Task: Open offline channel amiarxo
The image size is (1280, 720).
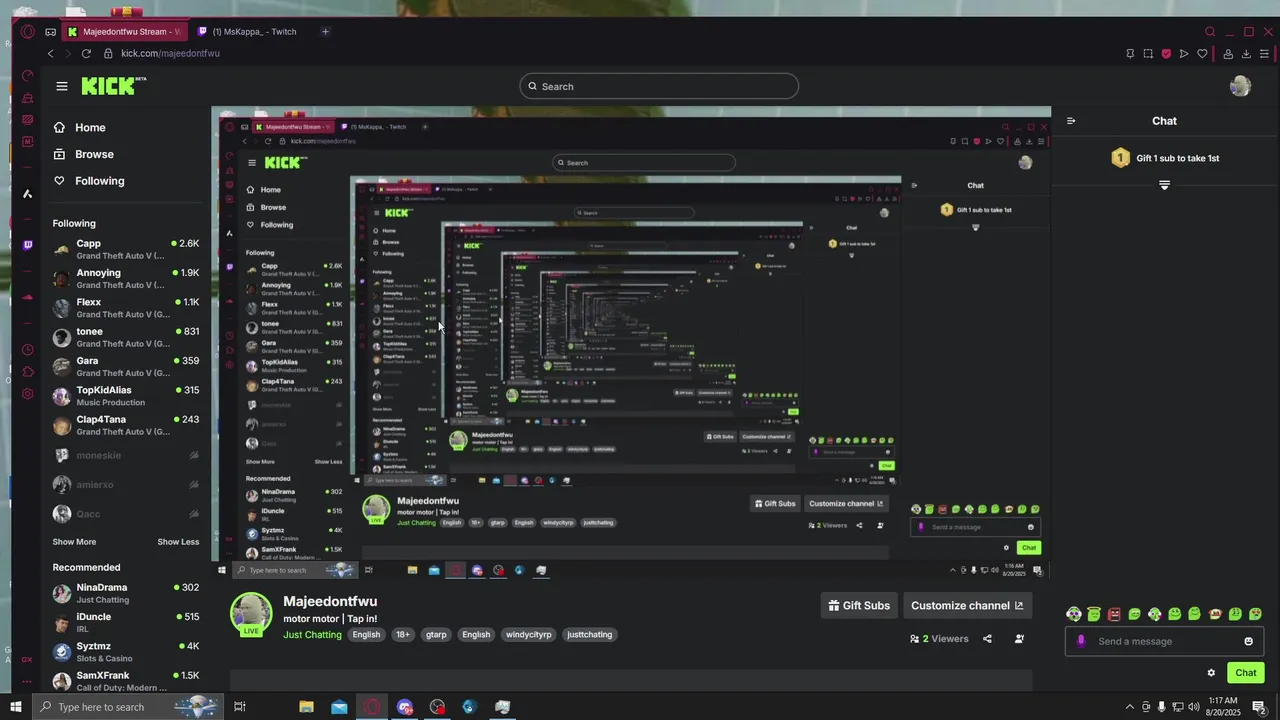Action: [126, 484]
